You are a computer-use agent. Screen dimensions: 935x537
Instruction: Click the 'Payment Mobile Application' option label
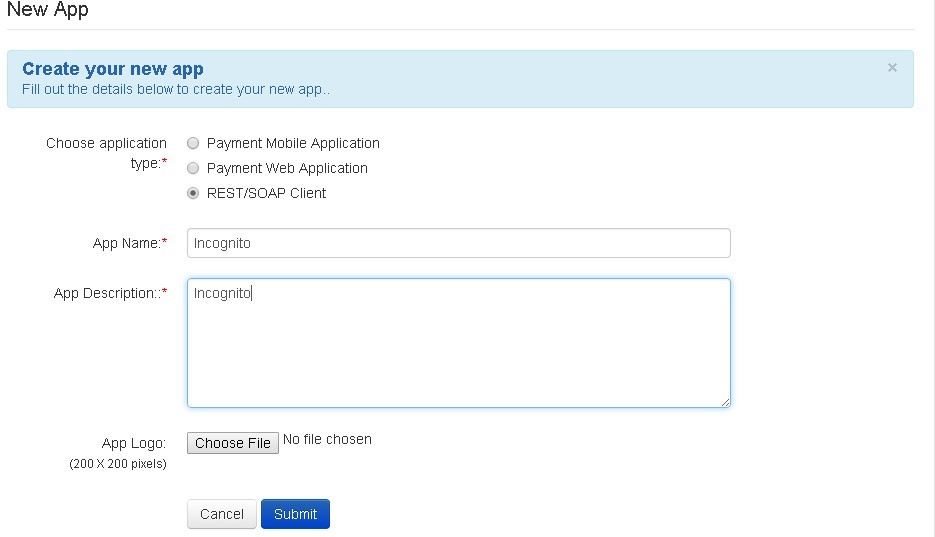tap(293, 143)
